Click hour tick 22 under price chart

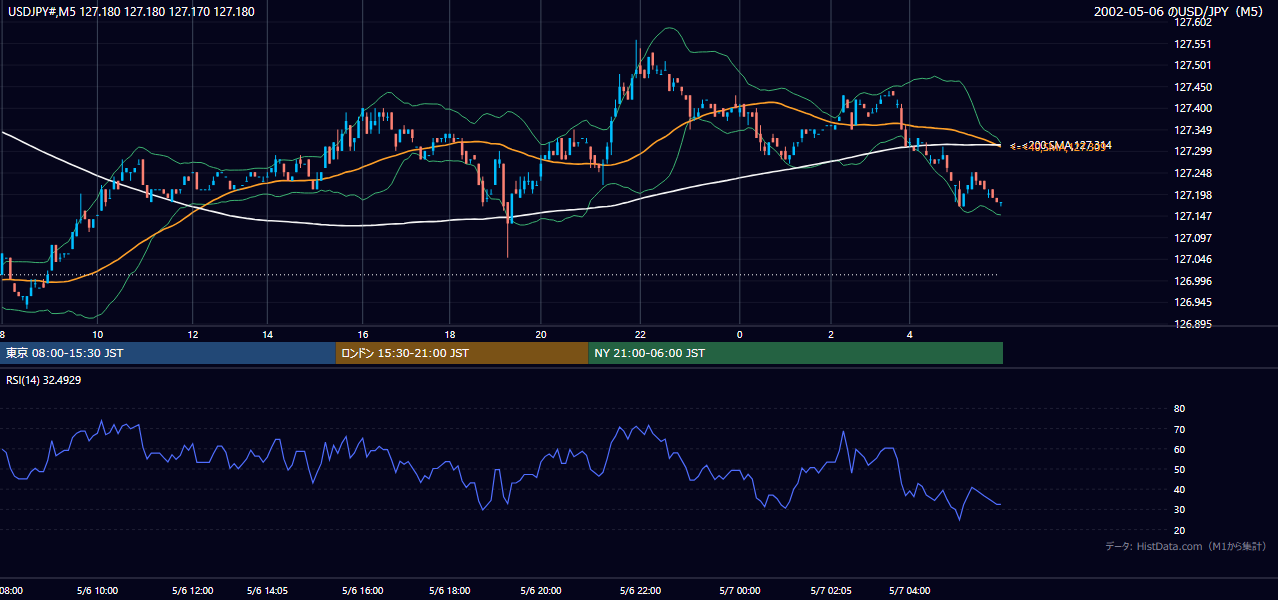[640, 335]
